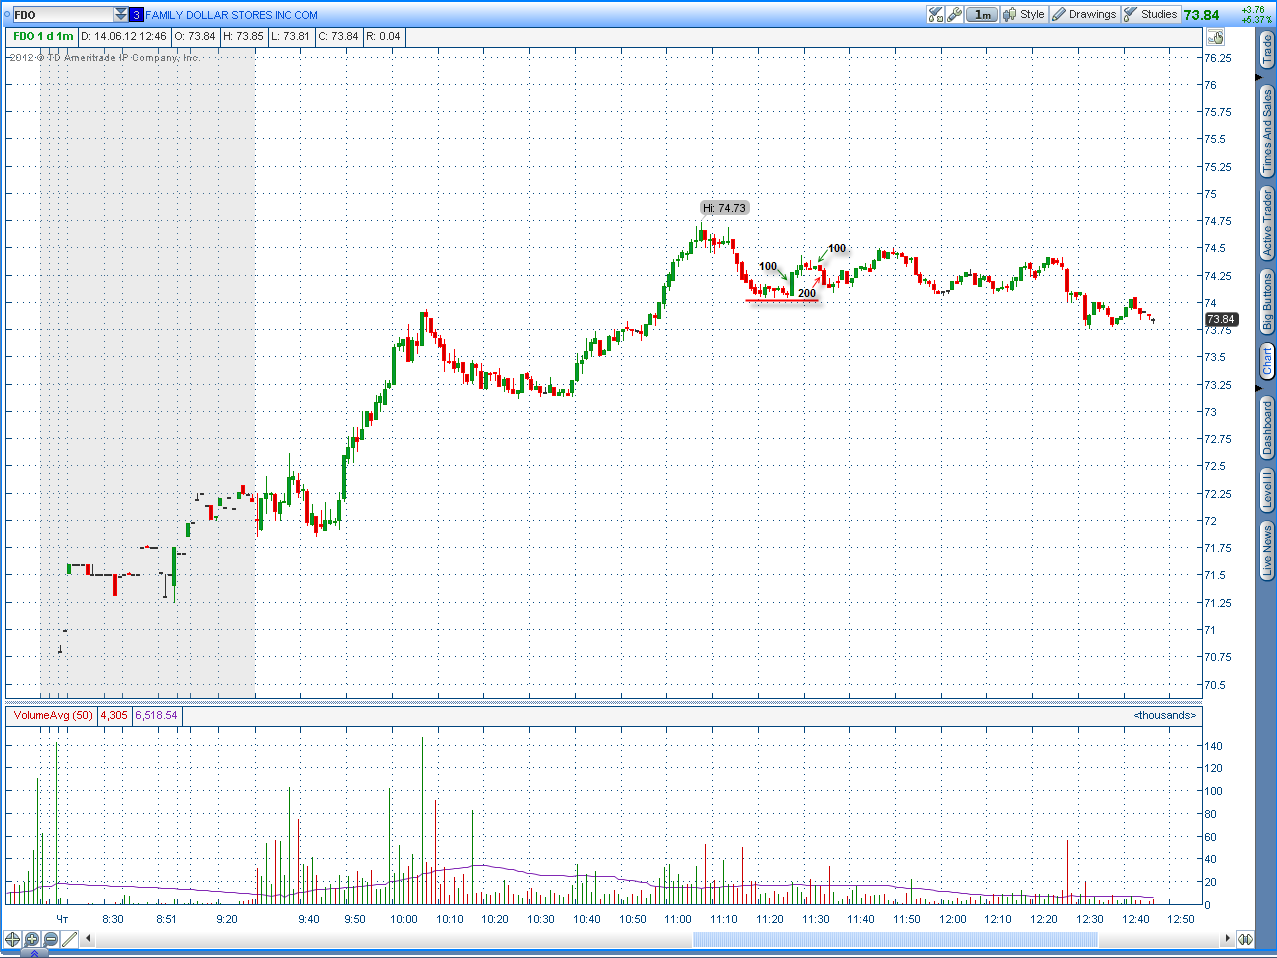This screenshot has height=958, width=1277.
Task: Open the Dashboard side tab
Action: (1267, 427)
